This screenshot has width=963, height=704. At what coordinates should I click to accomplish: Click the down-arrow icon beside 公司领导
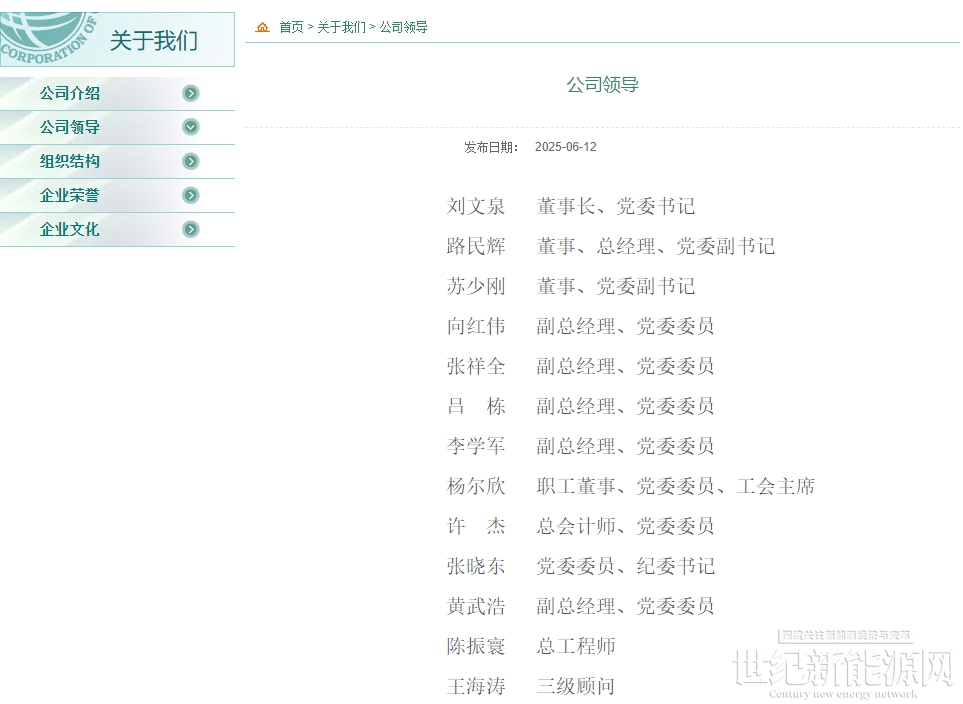[x=191, y=127]
